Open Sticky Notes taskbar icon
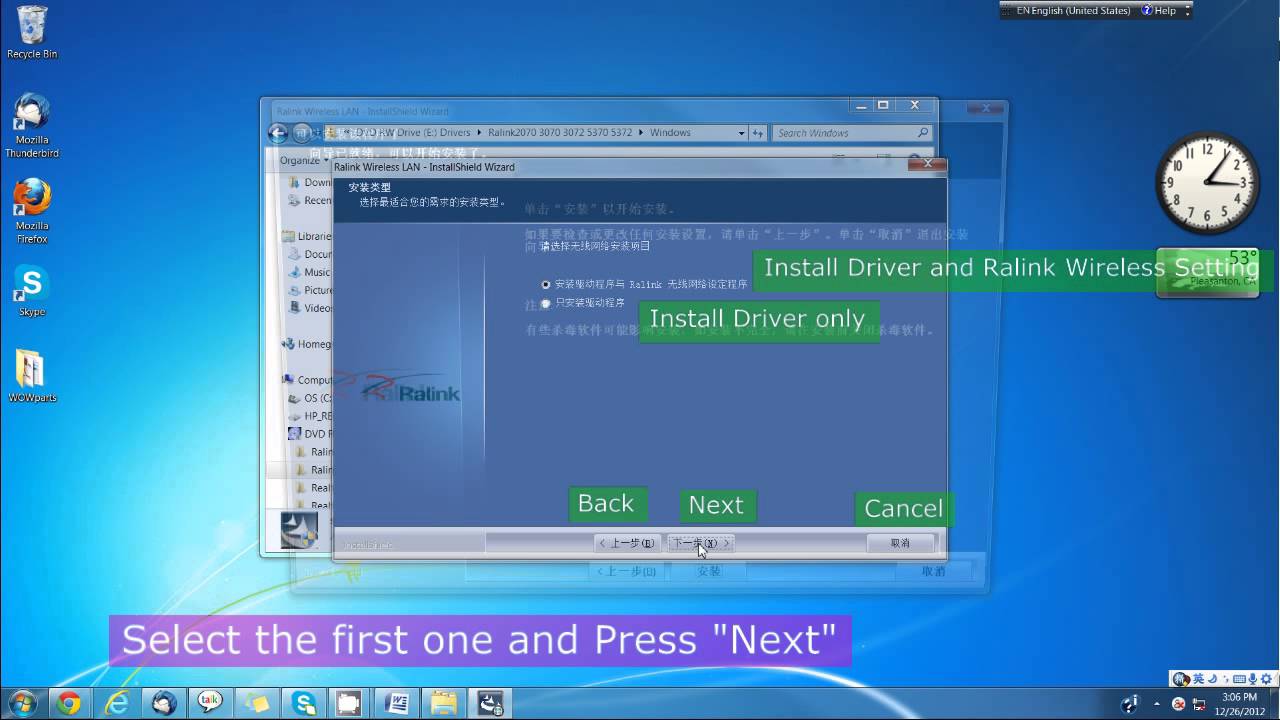Screen dimensions: 1280x720 click(256, 704)
